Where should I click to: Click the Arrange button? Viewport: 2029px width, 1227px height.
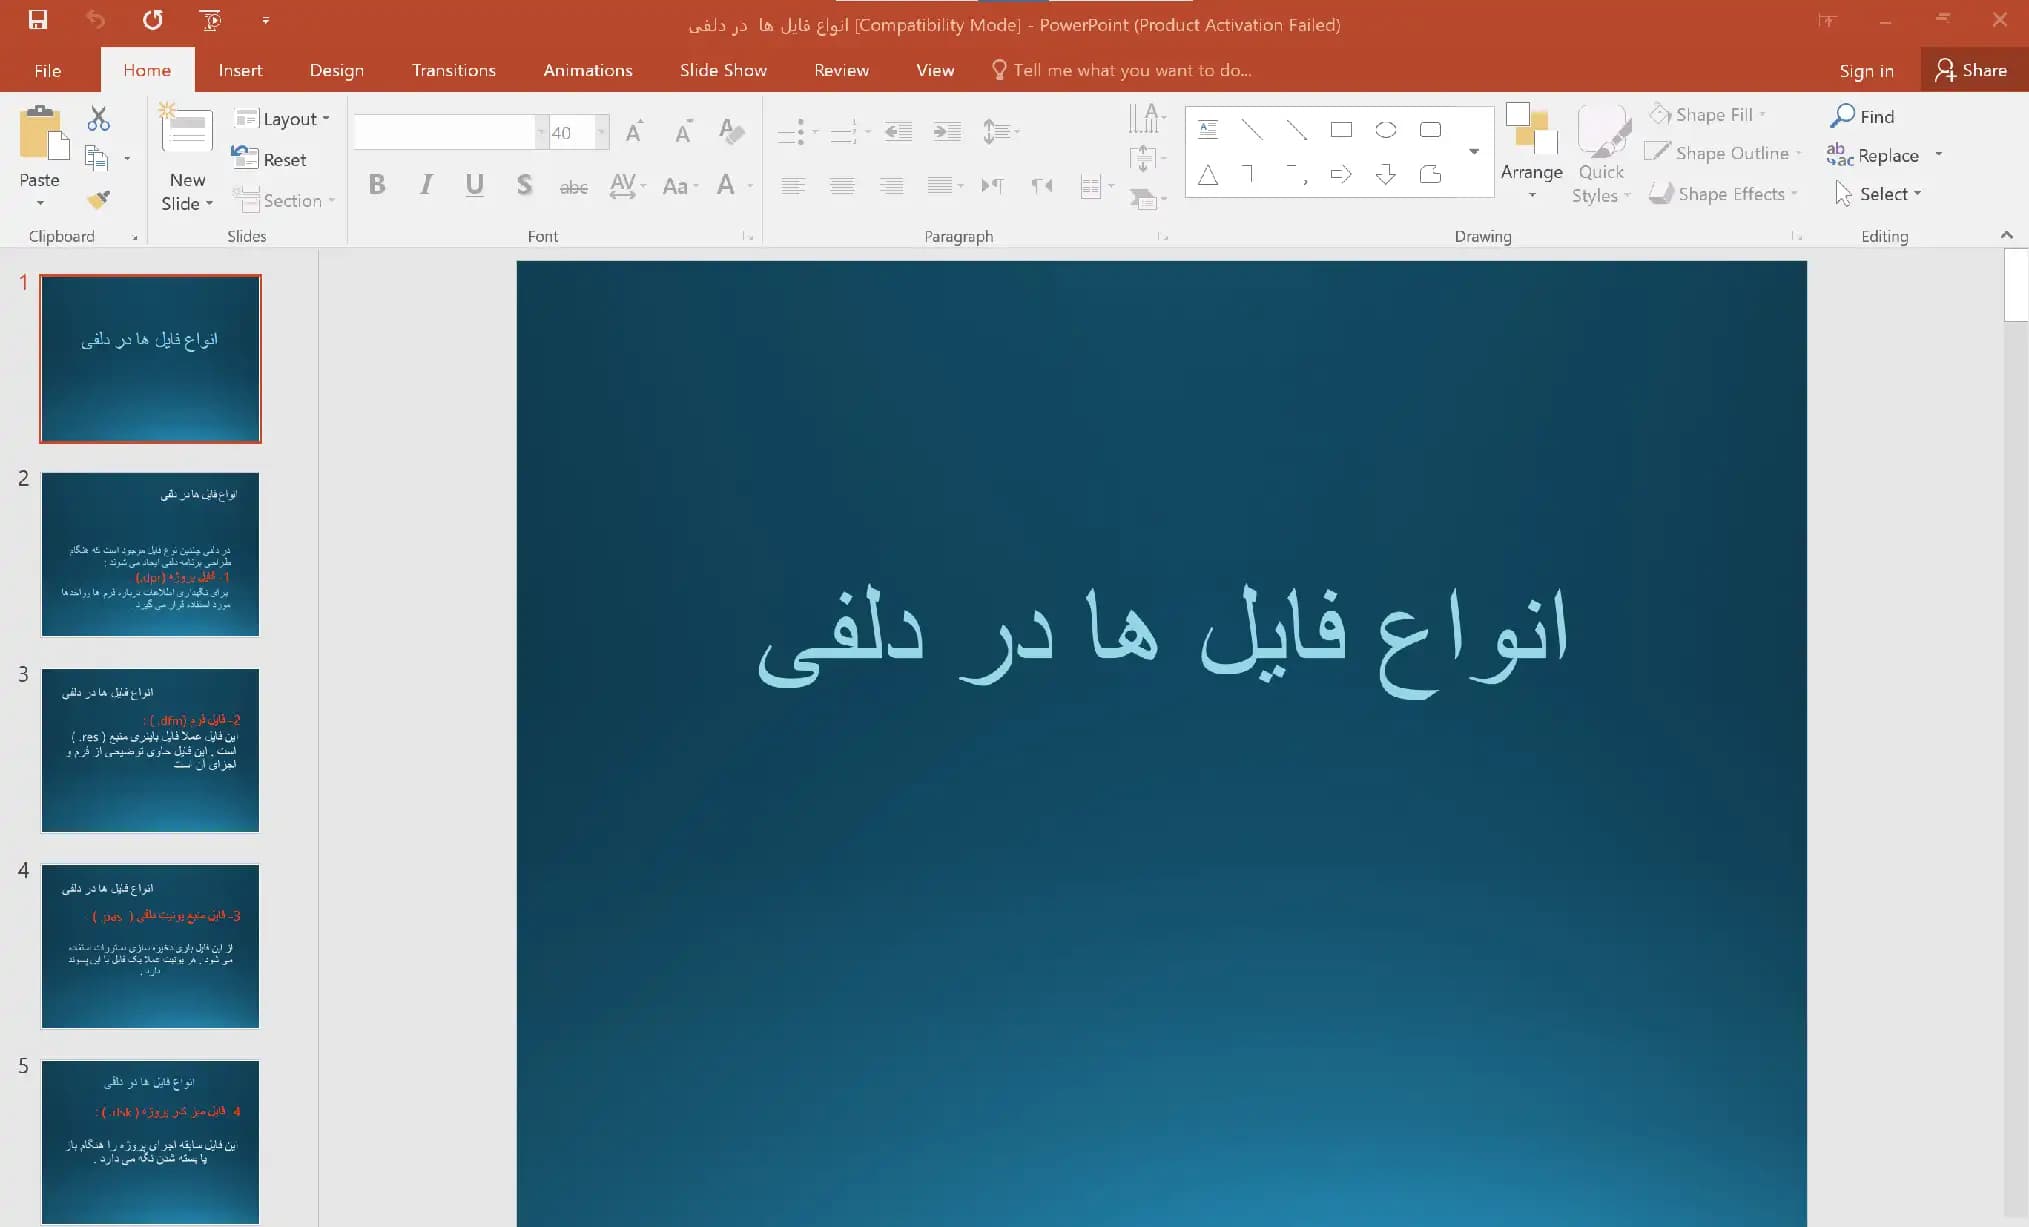point(1531,151)
